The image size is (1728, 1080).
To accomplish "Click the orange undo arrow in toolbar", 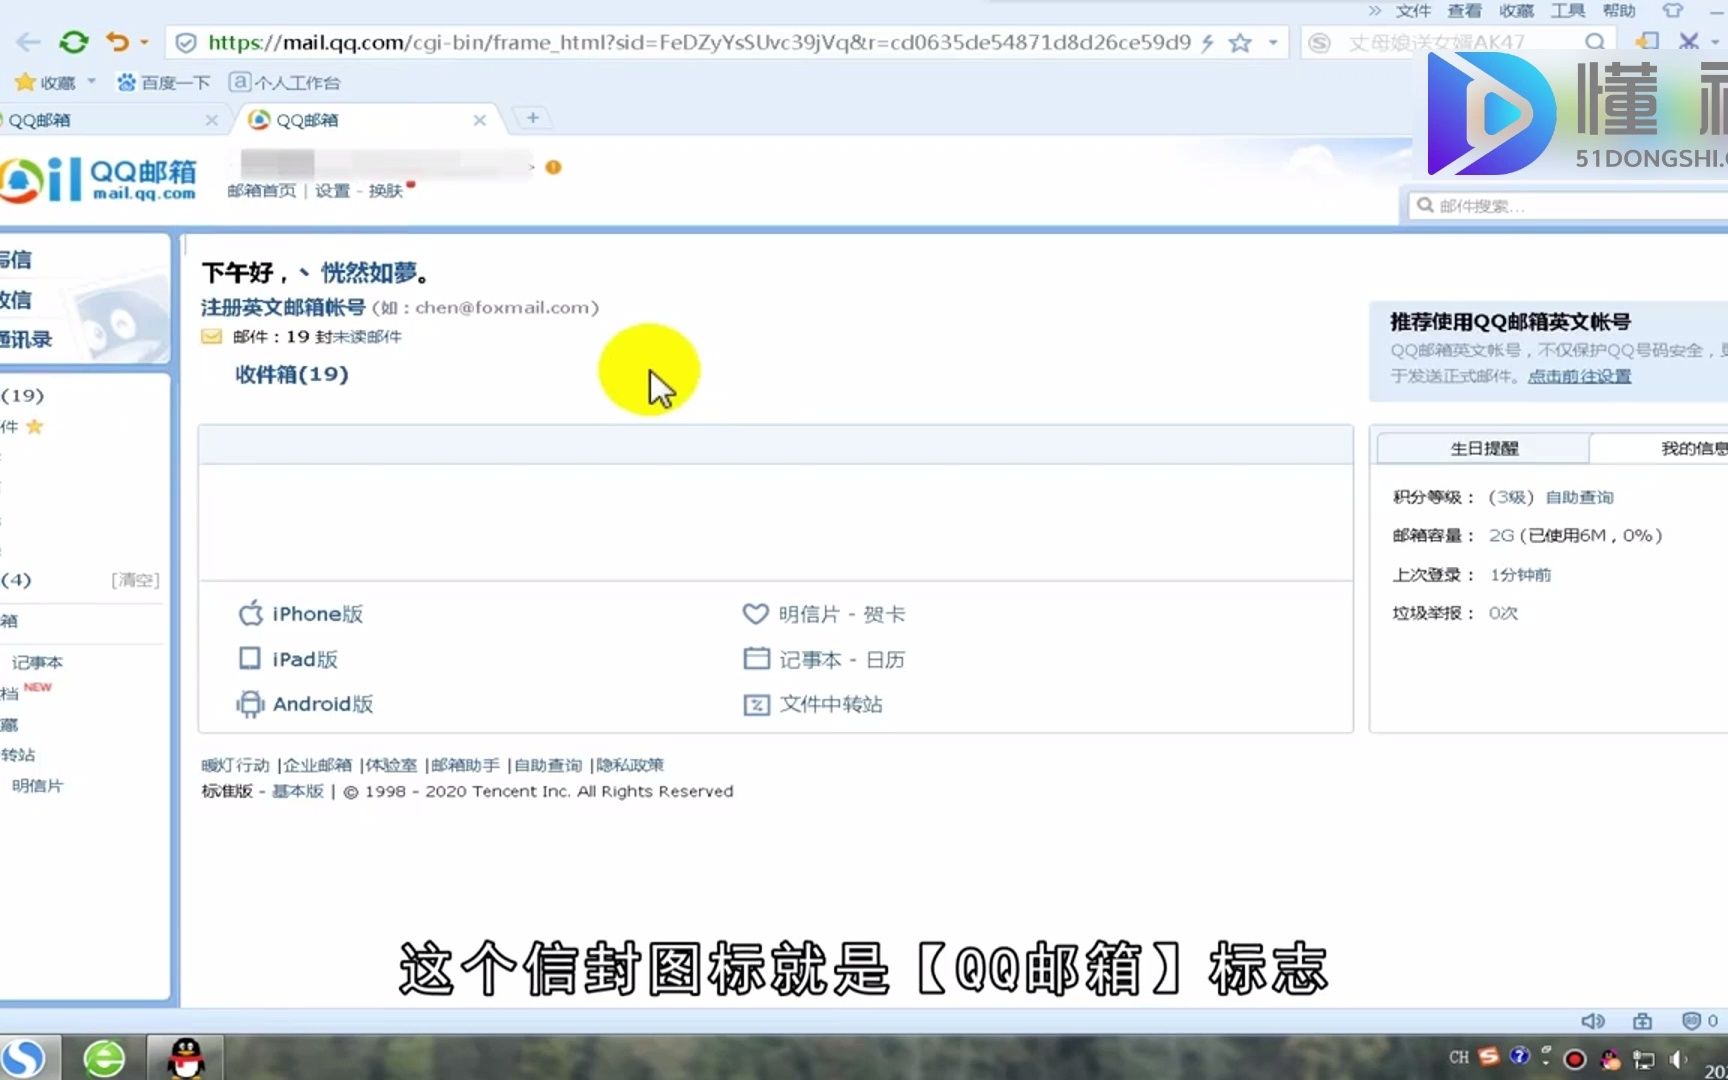I will [118, 42].
